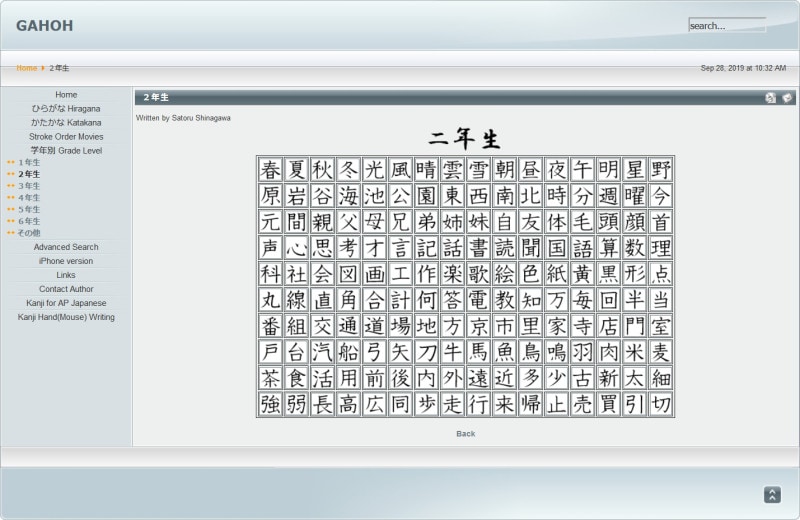Viewport: 800px width, 520px height.
Task: Select 3年生 grade submenu
Action: (29, 186)
